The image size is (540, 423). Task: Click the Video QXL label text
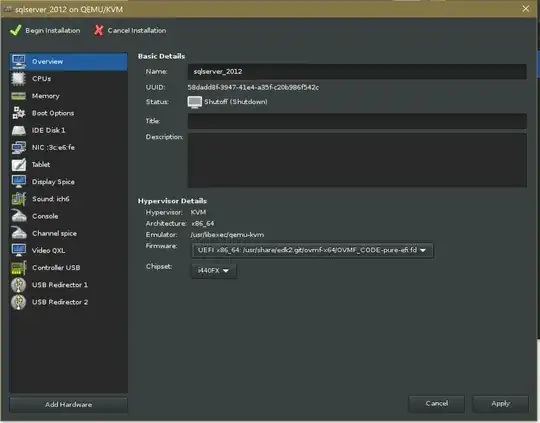(49, 250)
